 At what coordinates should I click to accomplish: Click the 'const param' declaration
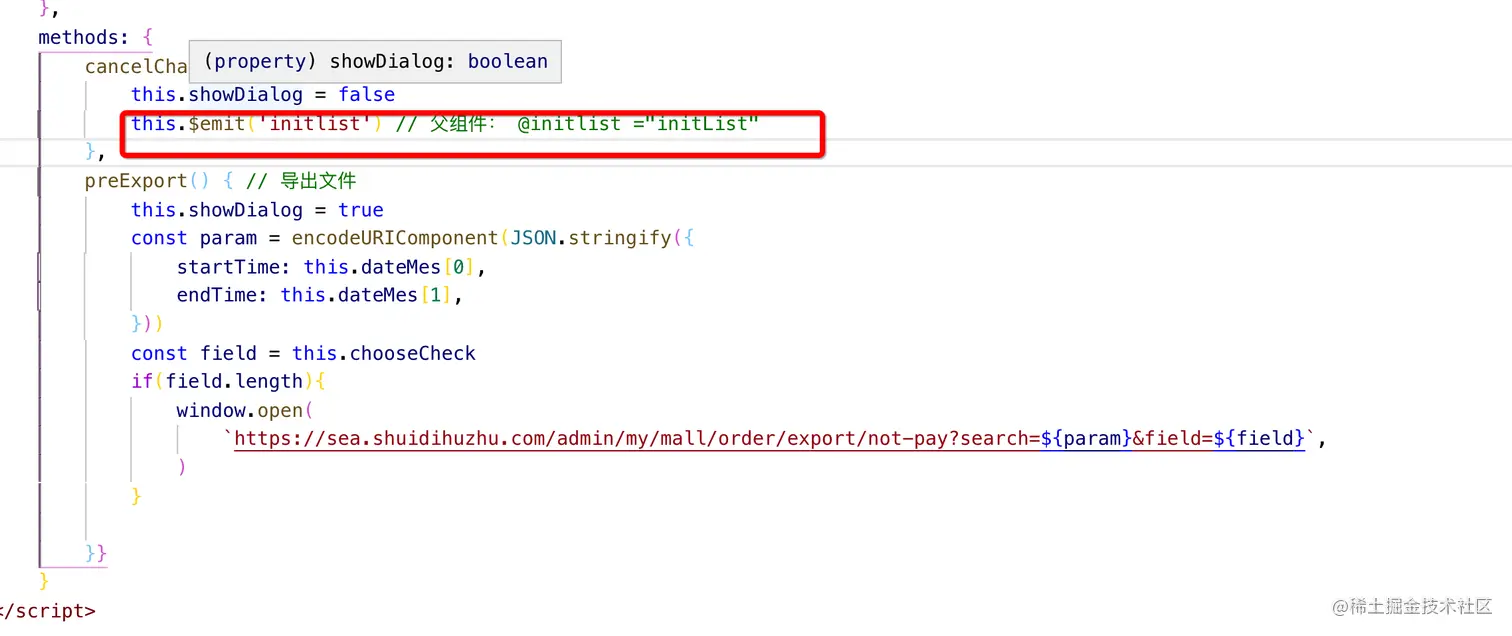(x=194, y=238)
